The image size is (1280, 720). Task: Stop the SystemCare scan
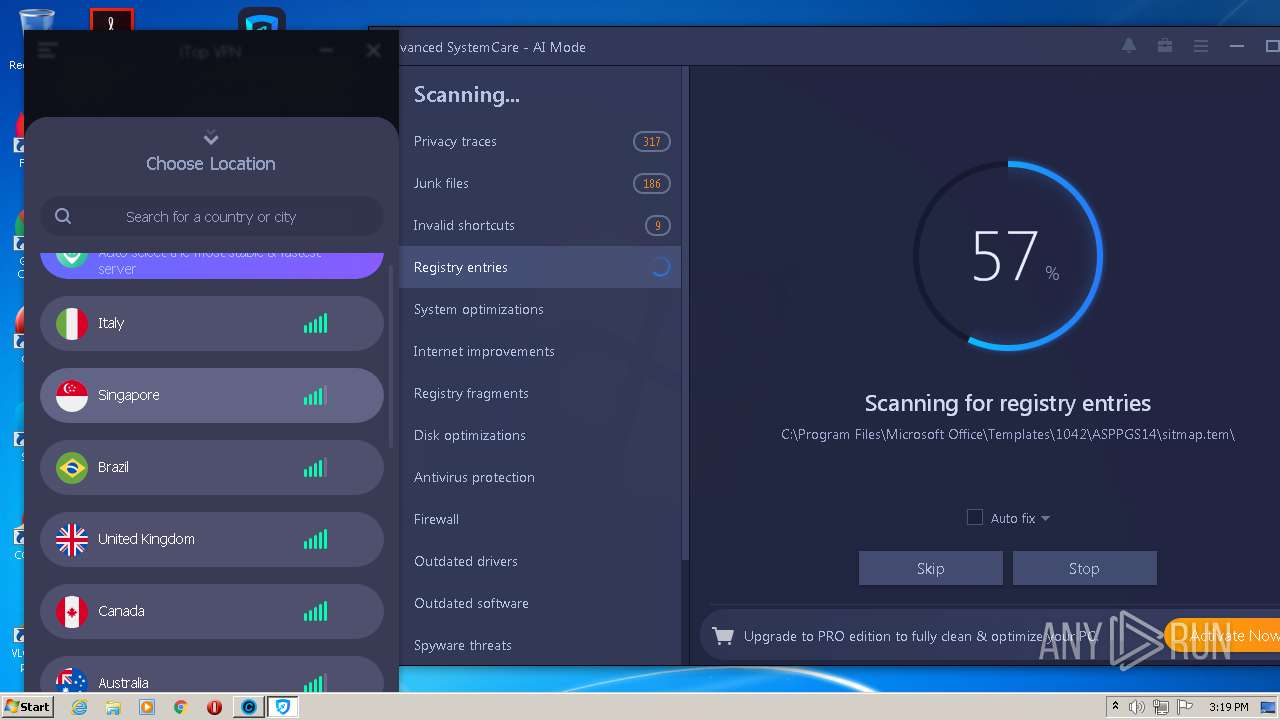coord(1084,568)
